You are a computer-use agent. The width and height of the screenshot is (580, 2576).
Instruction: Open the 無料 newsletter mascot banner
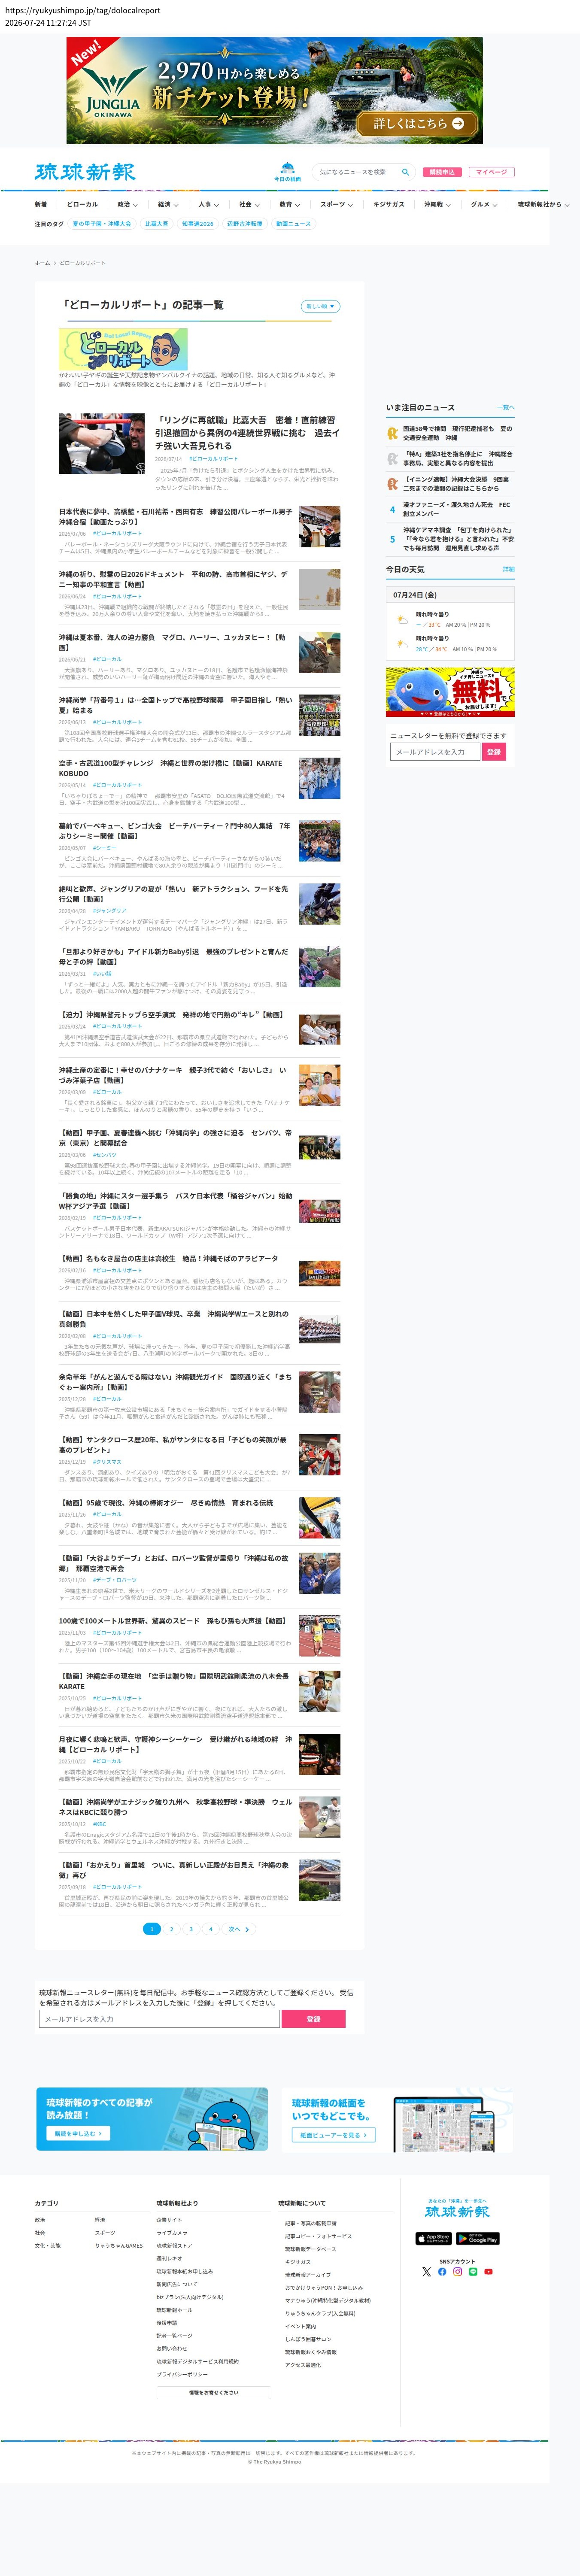pos(450,692)
